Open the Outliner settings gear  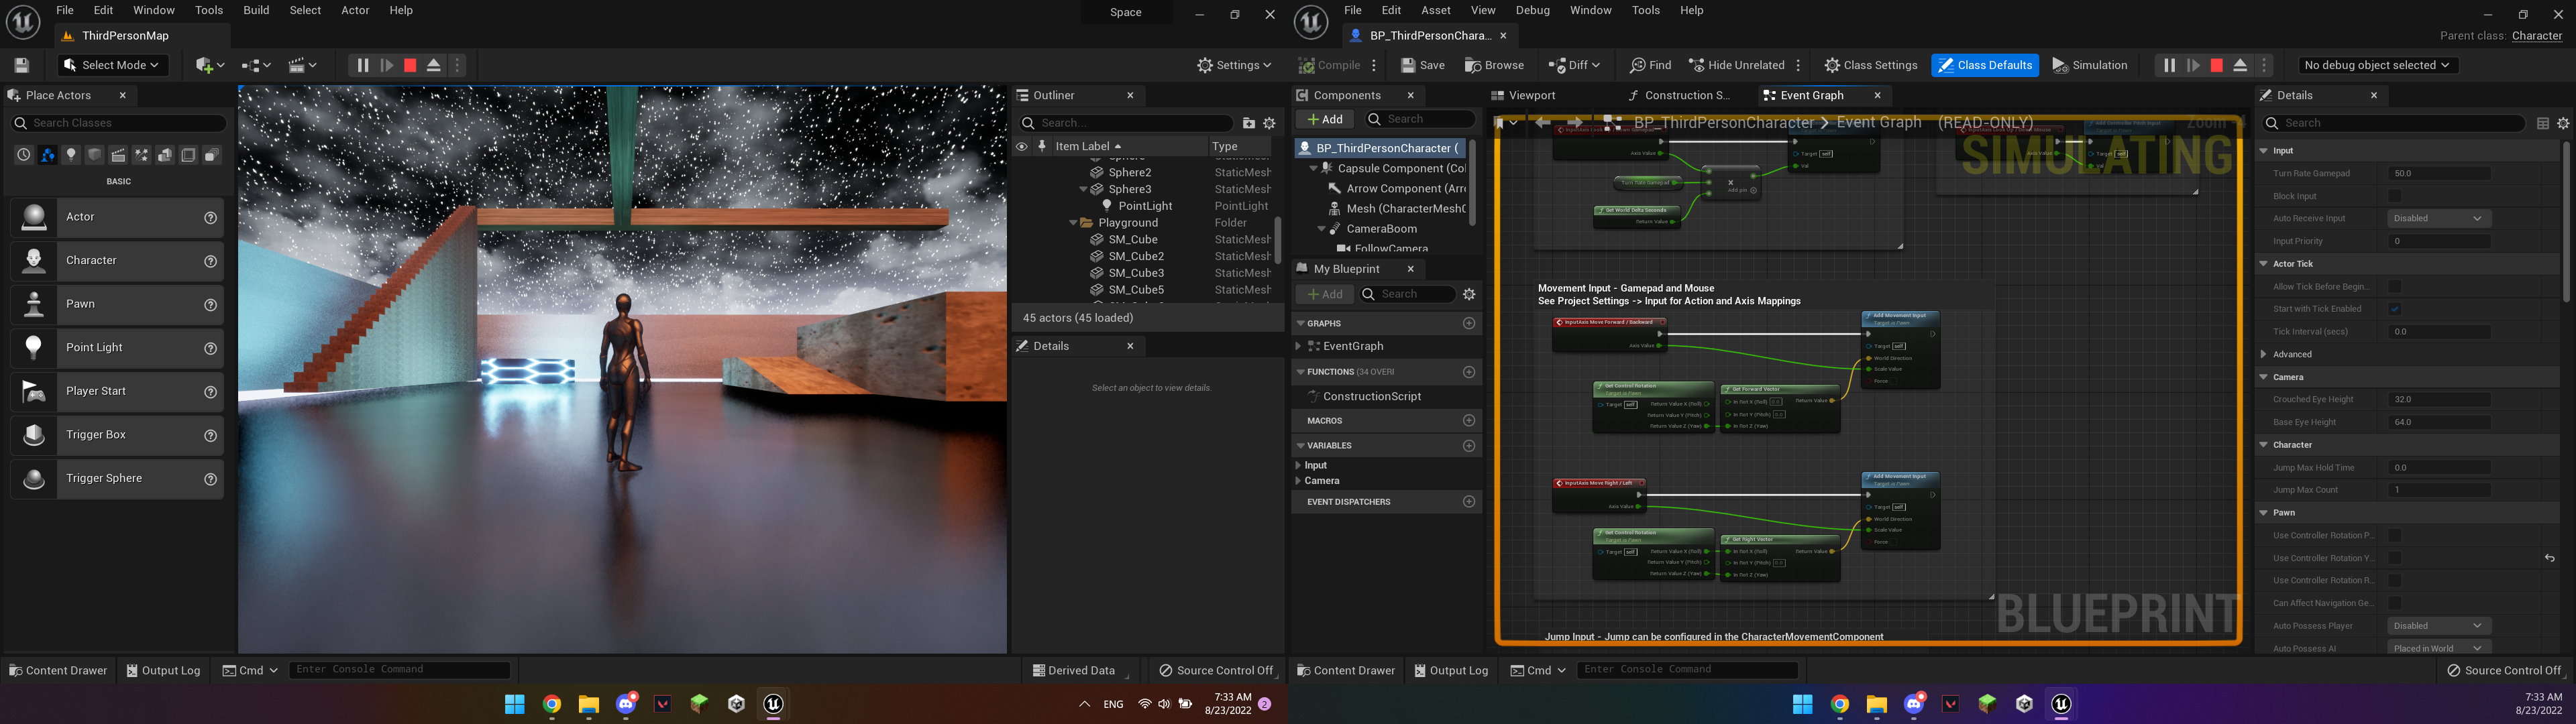[x=1269, y=123]
